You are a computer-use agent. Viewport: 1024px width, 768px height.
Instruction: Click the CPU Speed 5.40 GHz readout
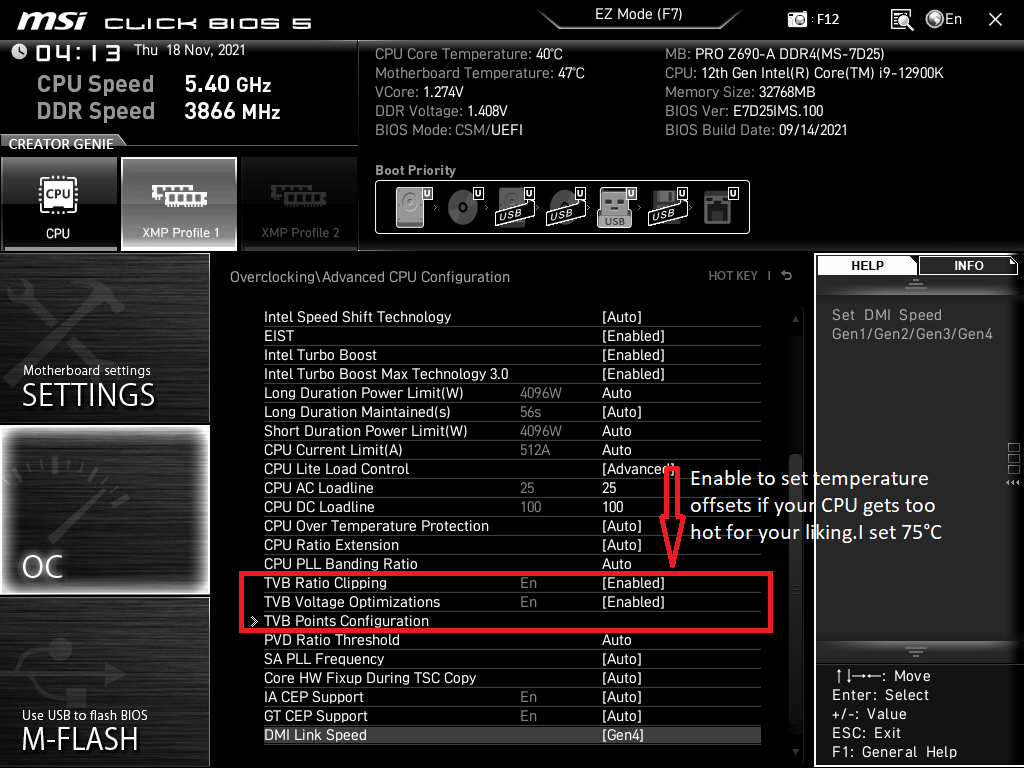point(155,84)
